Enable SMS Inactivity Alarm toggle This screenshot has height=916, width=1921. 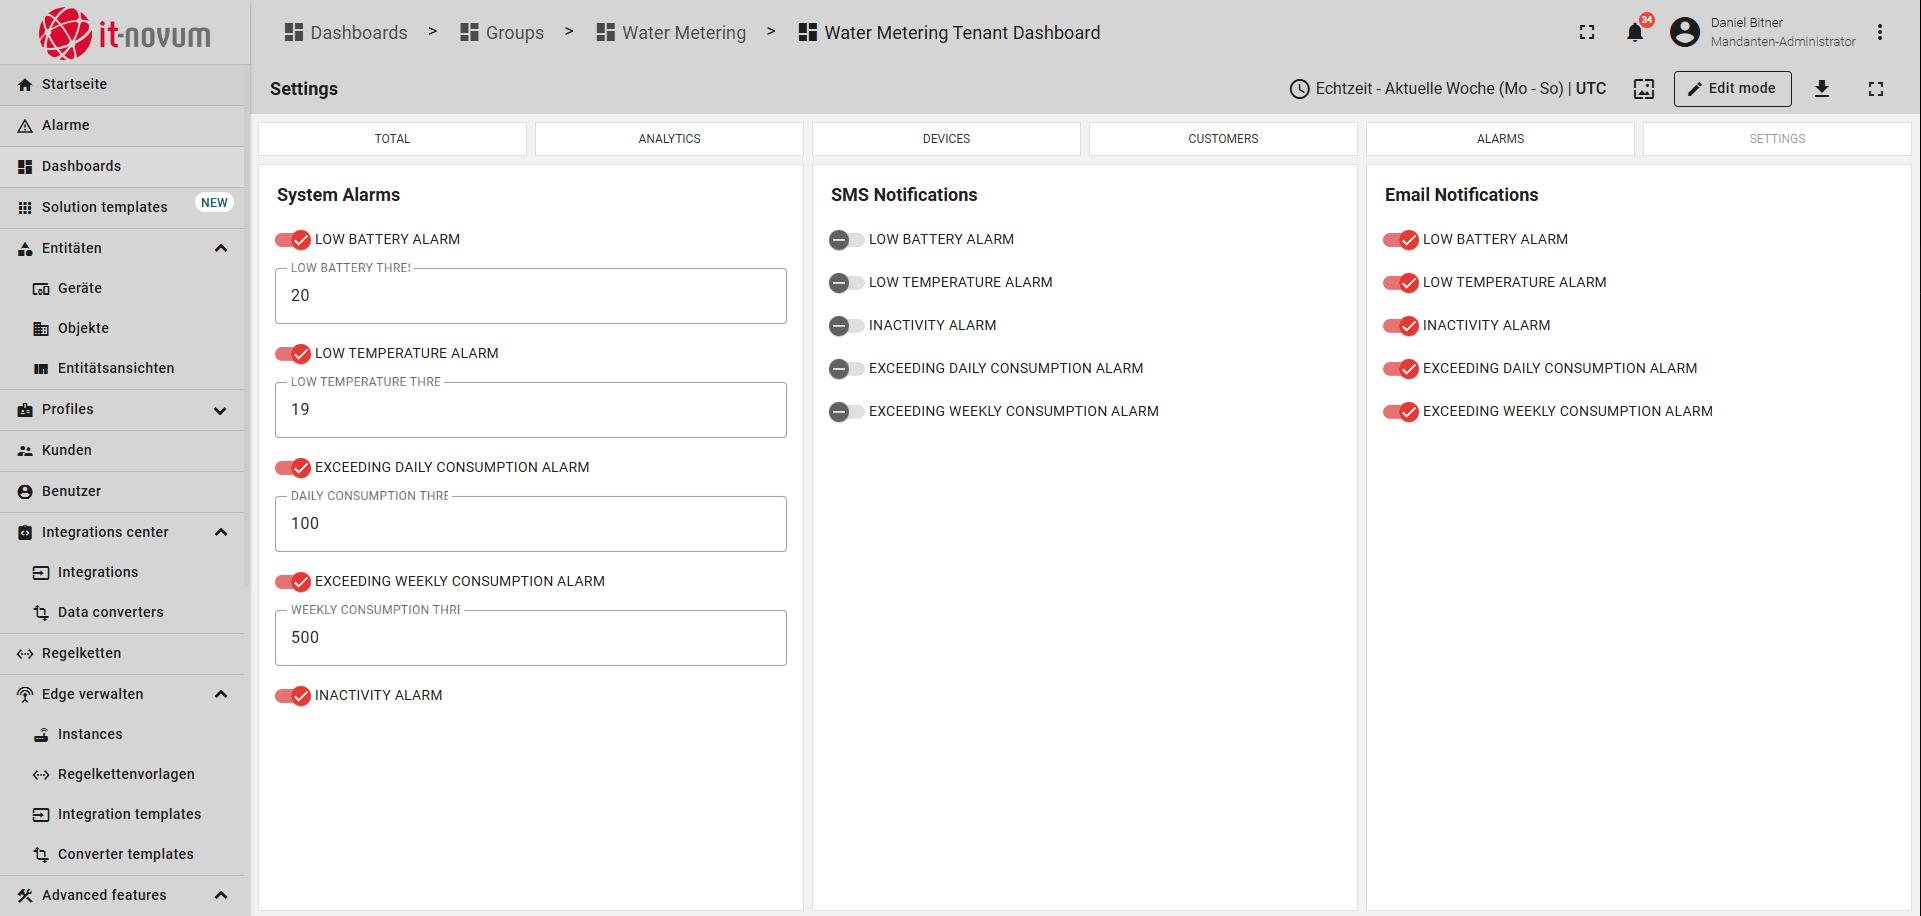pyautogui.click(x=847, y=326)
